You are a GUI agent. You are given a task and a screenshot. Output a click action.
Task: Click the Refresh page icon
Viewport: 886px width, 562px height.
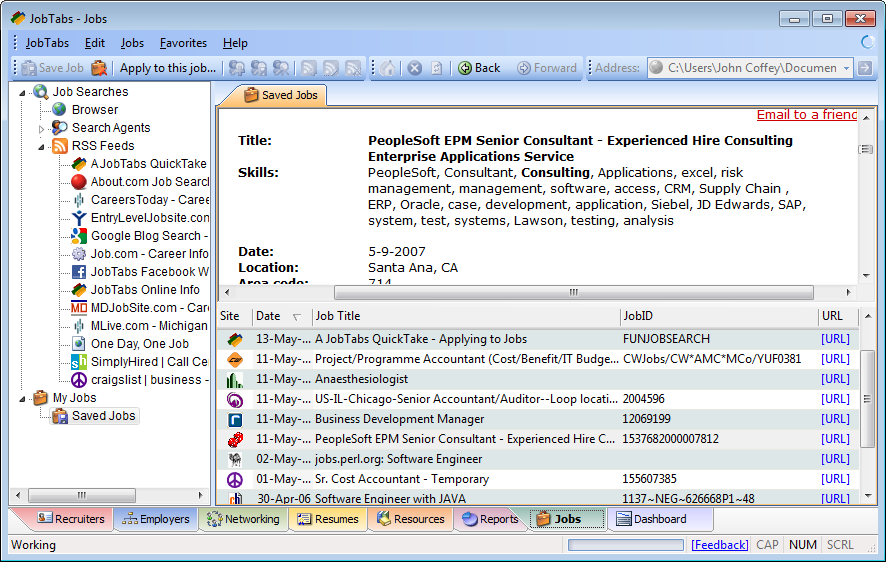[x=436, y=68]
